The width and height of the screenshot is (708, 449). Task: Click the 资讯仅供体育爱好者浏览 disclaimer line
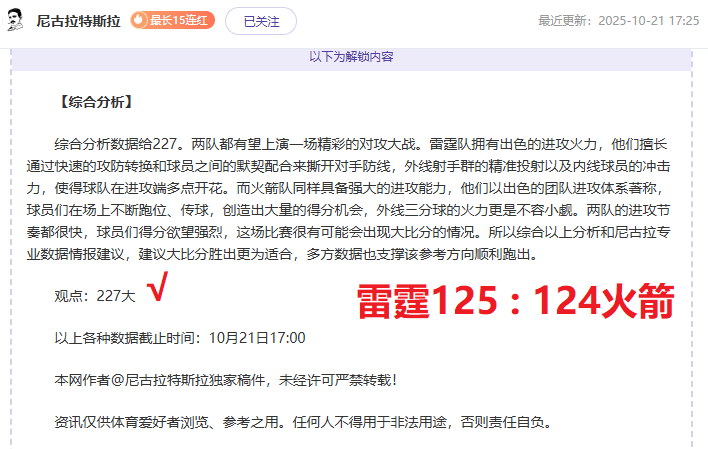[x=303, y=422]
